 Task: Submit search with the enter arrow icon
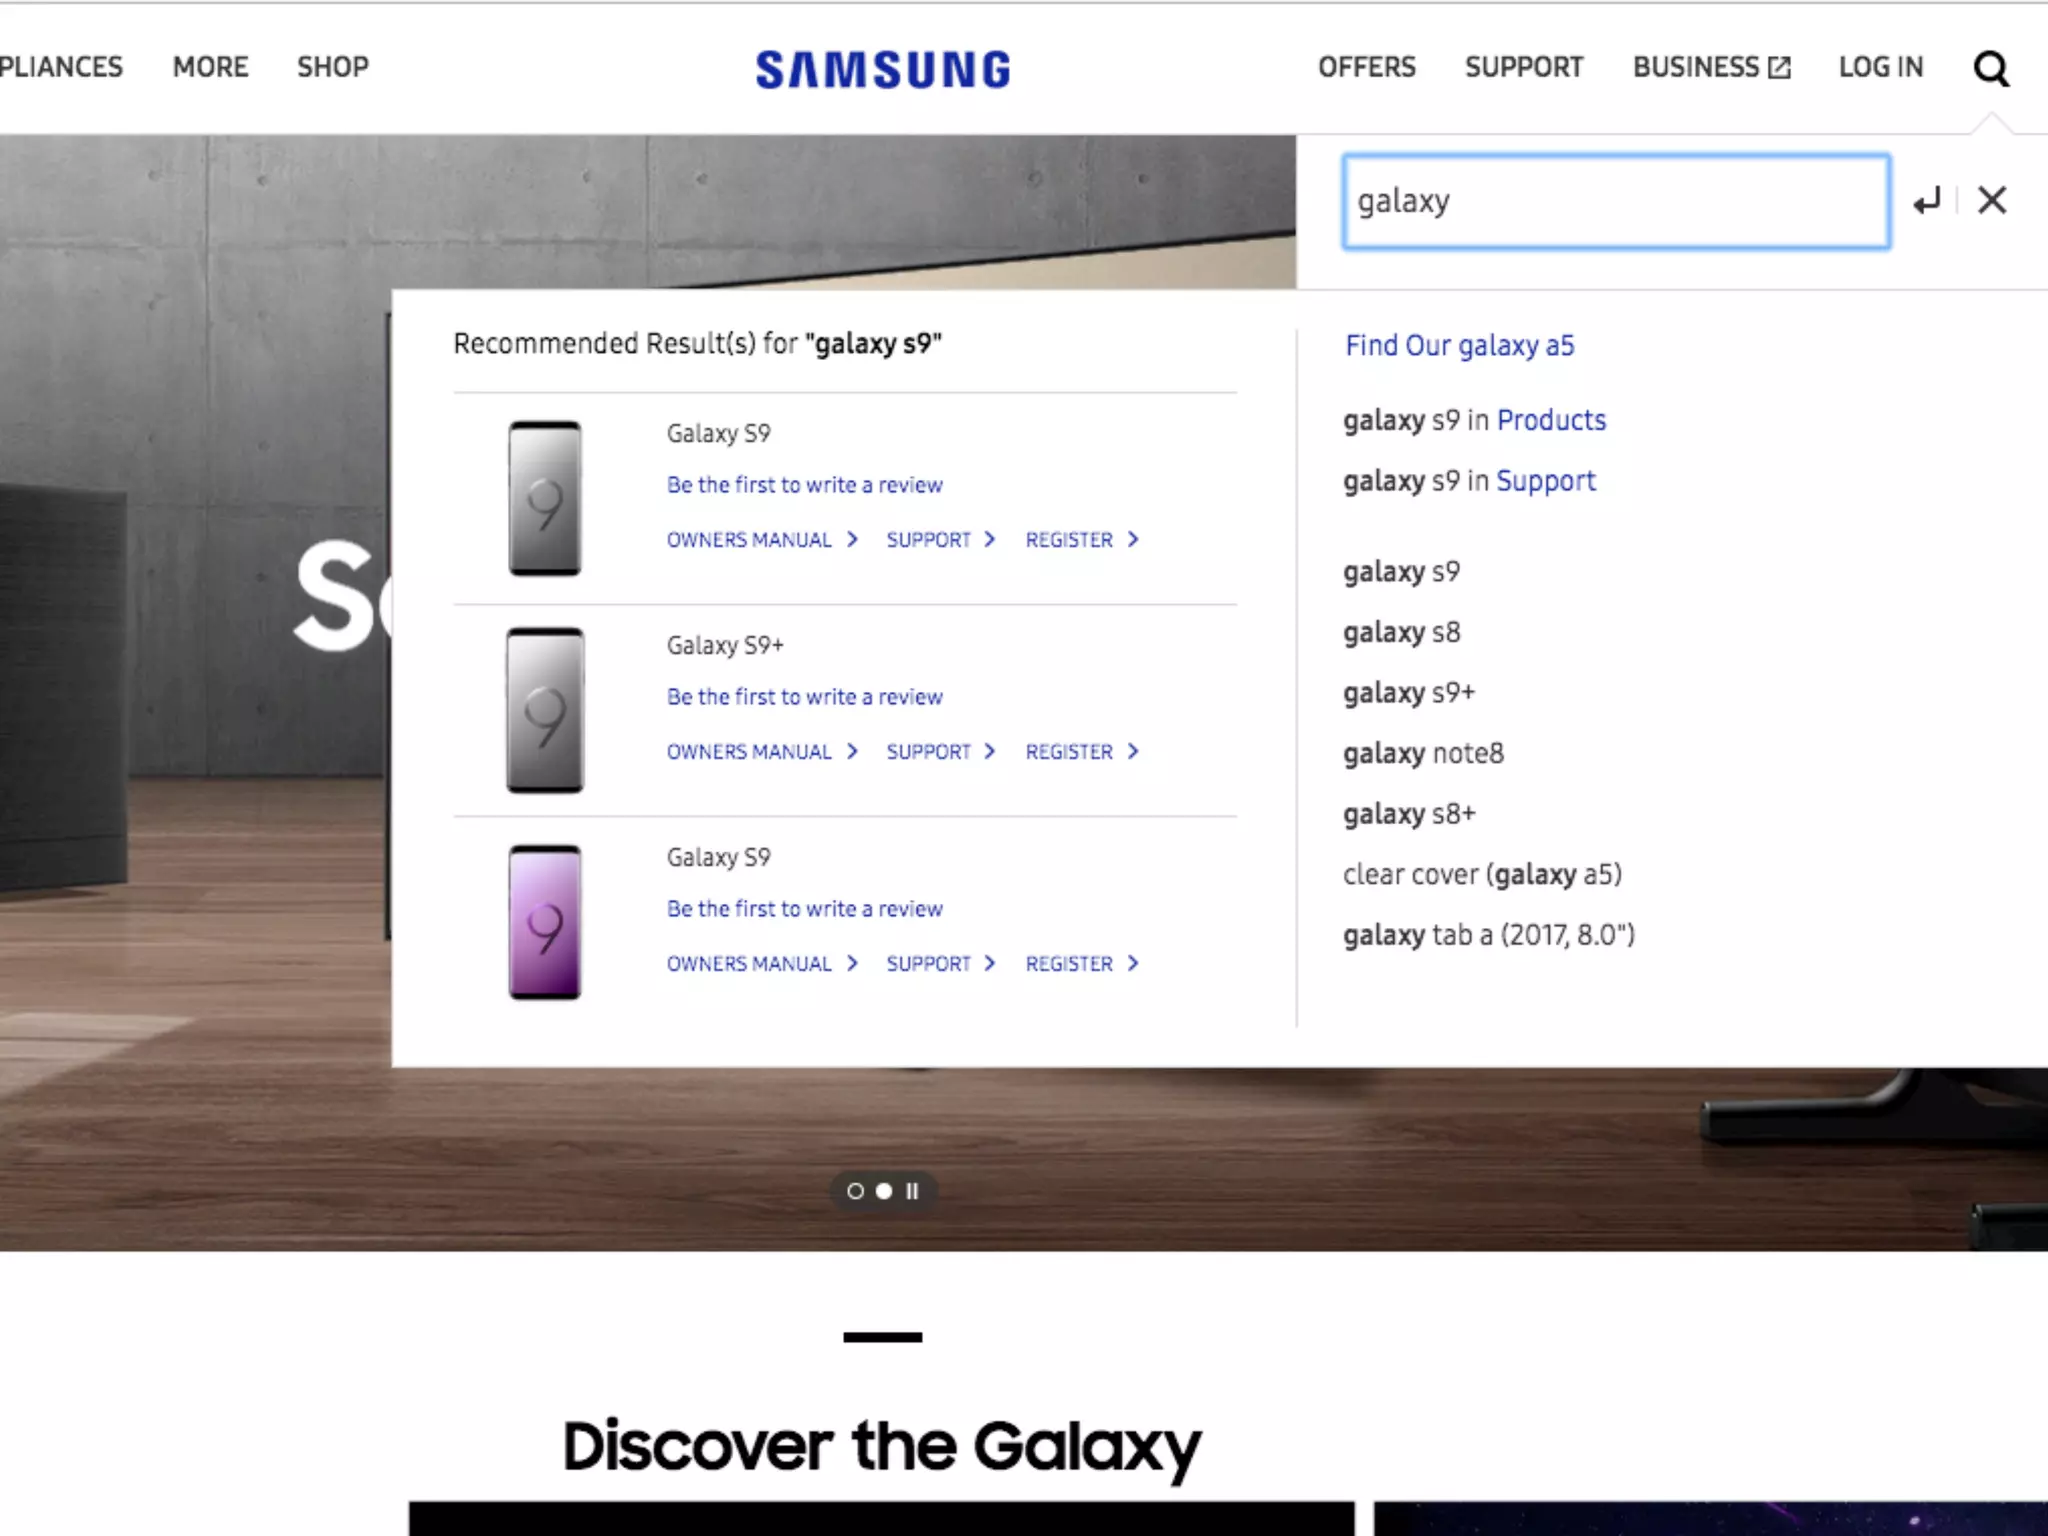coord(1927,201)
